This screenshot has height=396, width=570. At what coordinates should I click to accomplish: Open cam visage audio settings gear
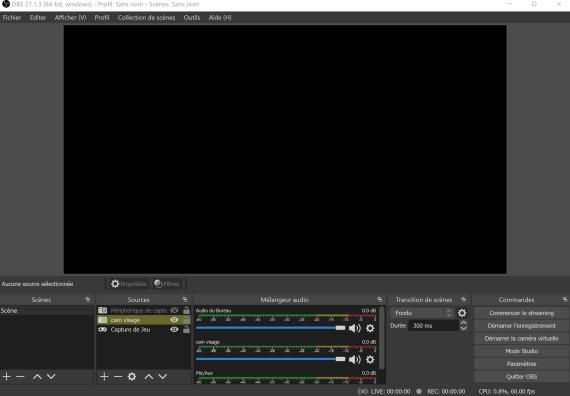[x=370, y=360]
